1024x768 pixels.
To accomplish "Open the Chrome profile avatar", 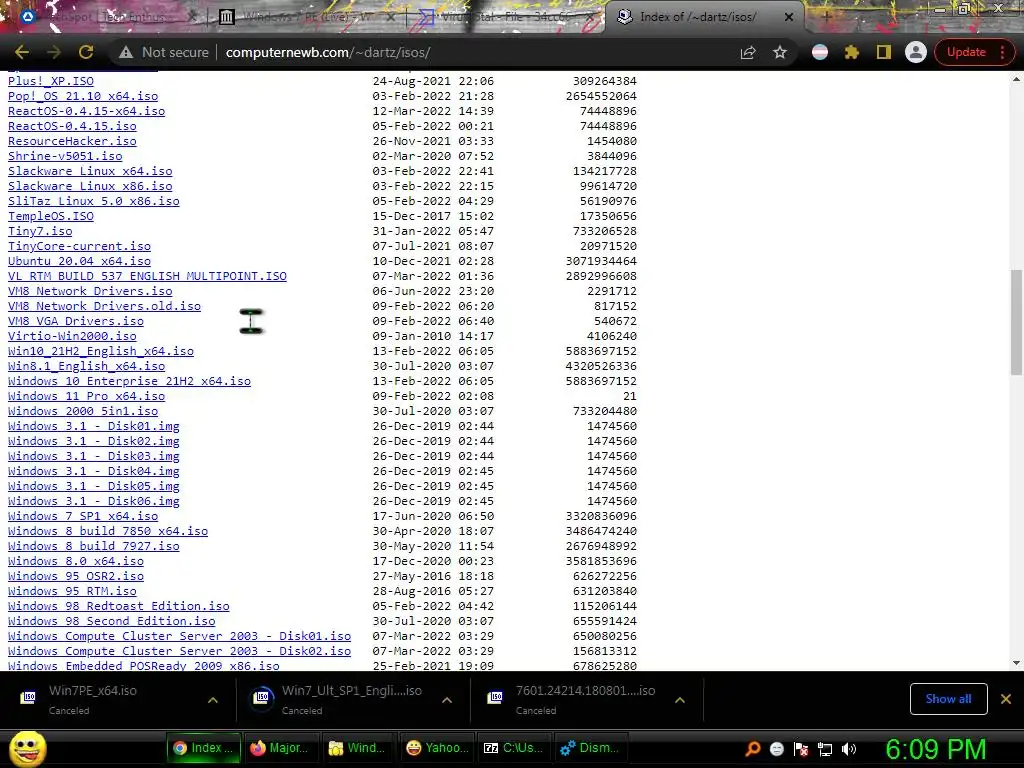I will click(x=916, y=52).
